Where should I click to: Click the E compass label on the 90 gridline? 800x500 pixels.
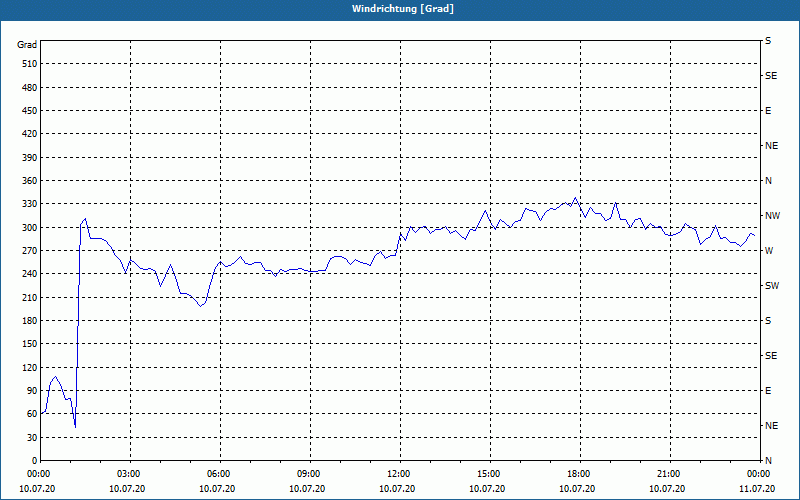(768, 391)
